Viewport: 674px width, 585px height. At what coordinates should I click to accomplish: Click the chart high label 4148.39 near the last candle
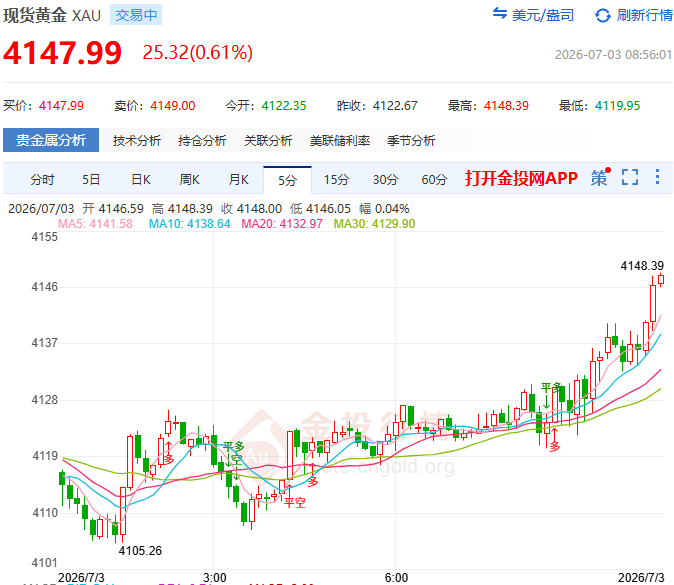click(642, 266)
